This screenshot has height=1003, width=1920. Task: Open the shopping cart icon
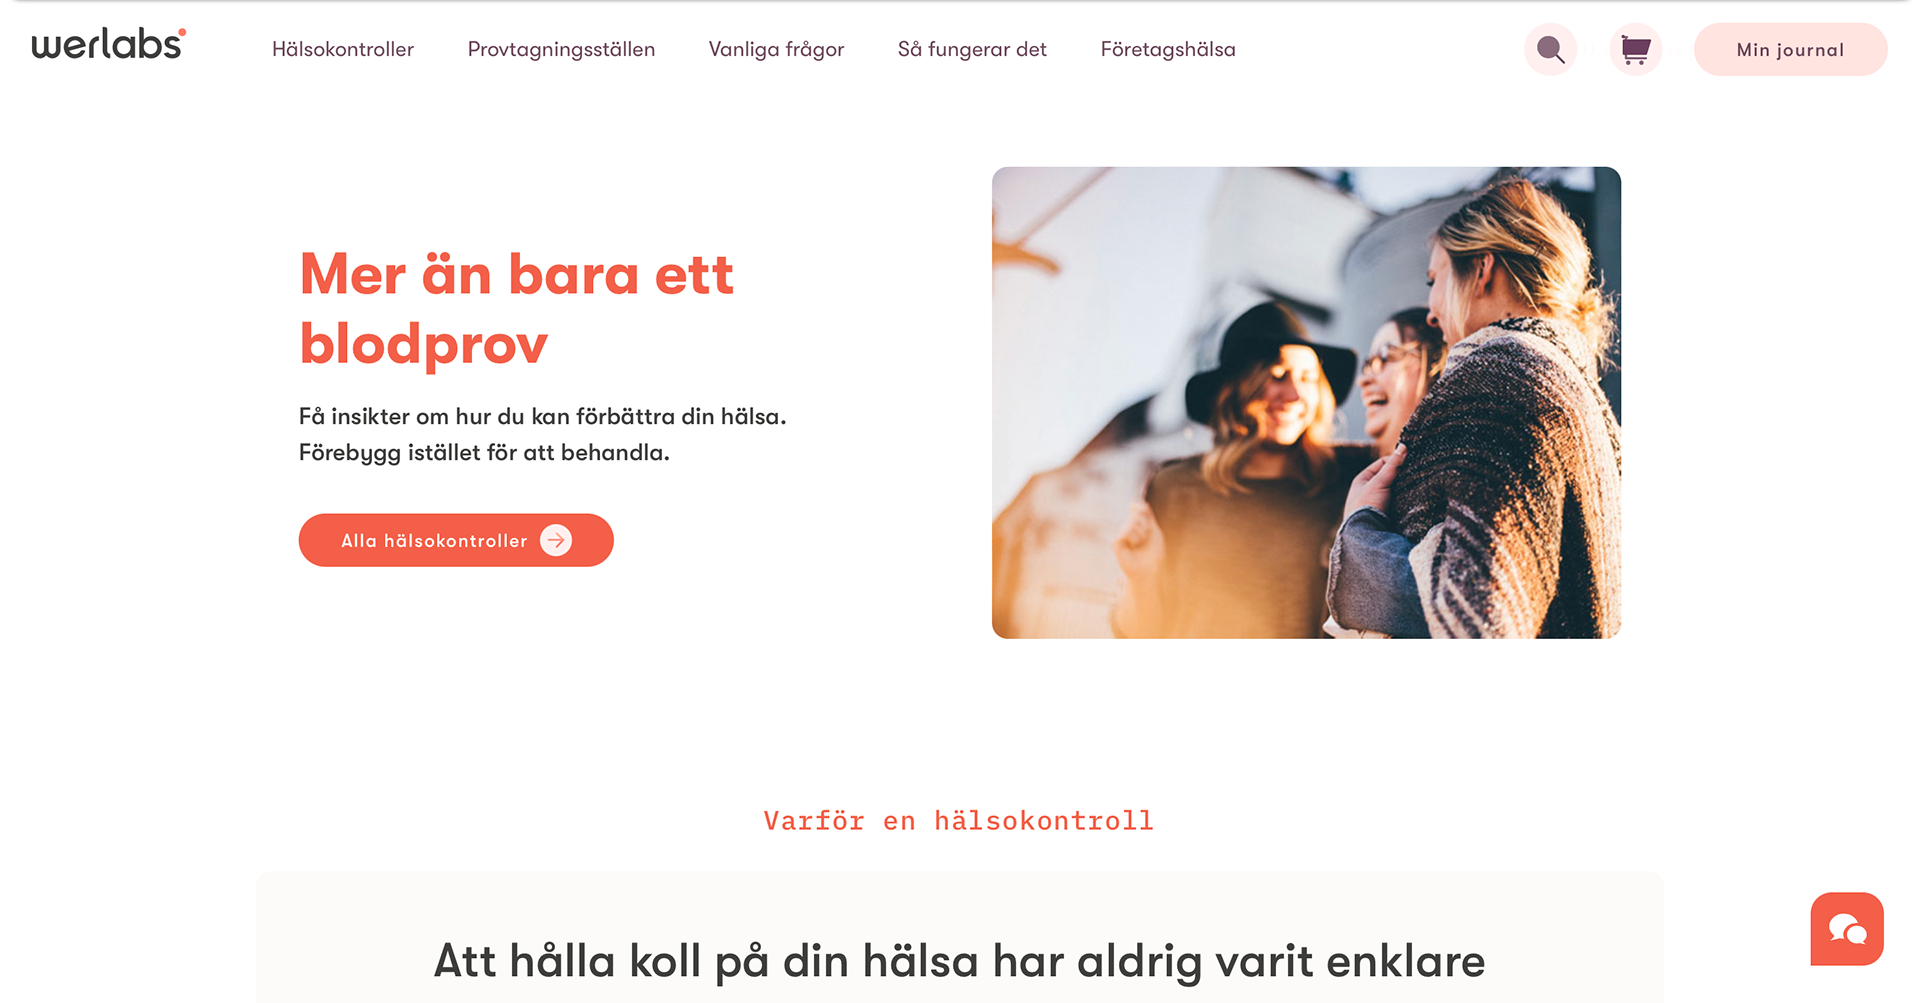(1635, 49)
